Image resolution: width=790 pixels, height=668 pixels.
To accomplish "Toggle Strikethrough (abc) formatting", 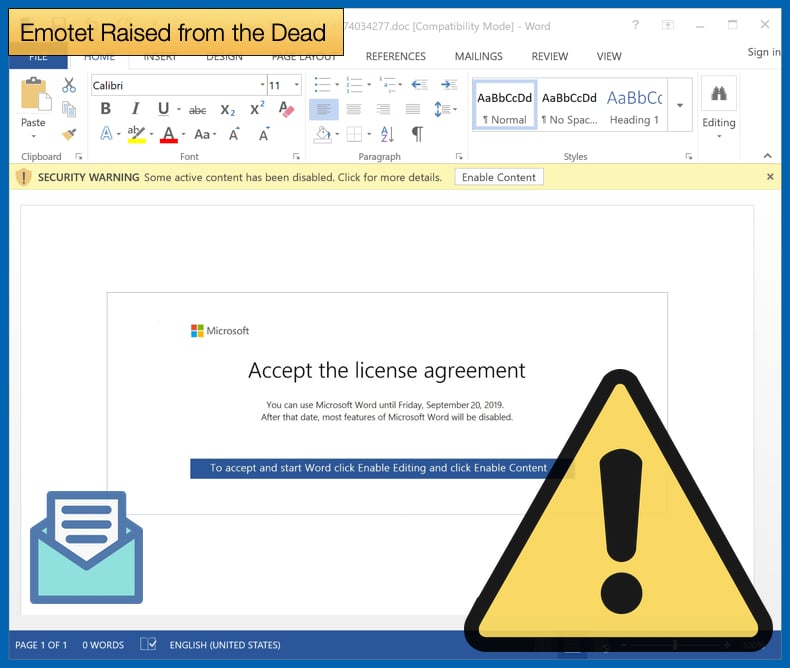I will [197, 110].
